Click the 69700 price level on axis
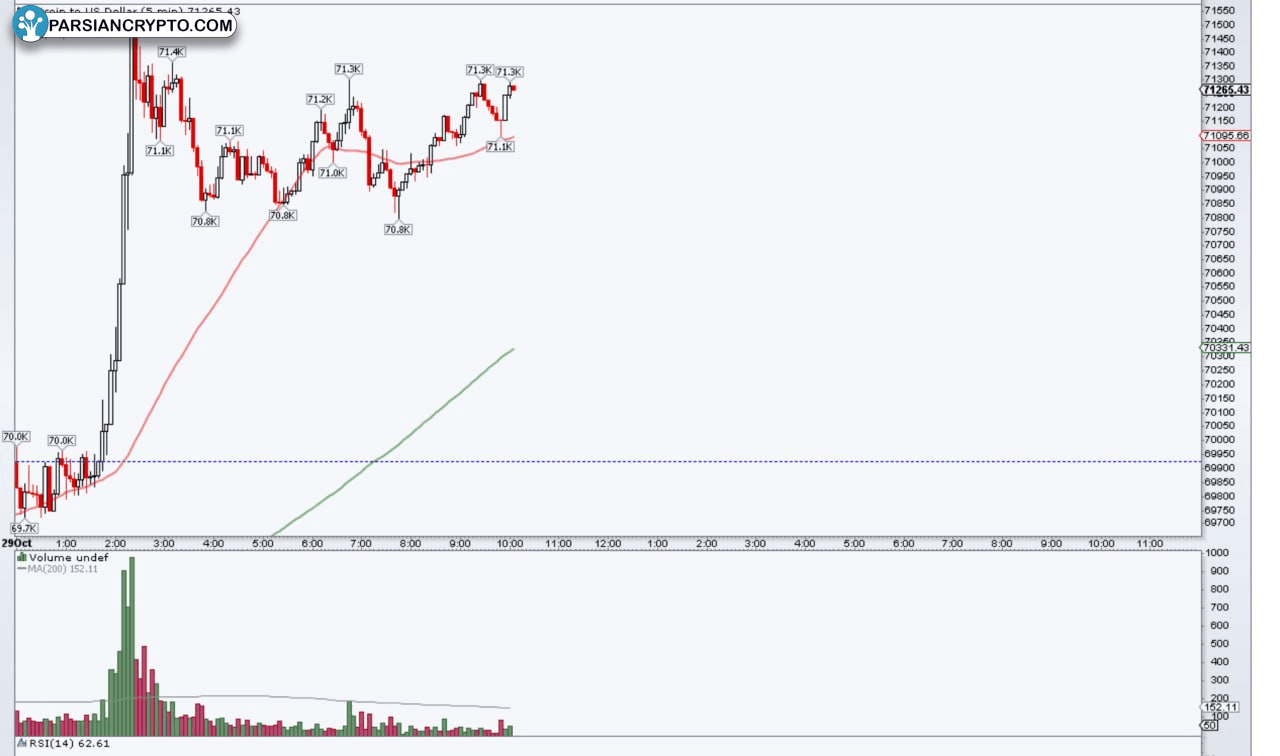The image size is (1280, 756). pos(1220,522)
